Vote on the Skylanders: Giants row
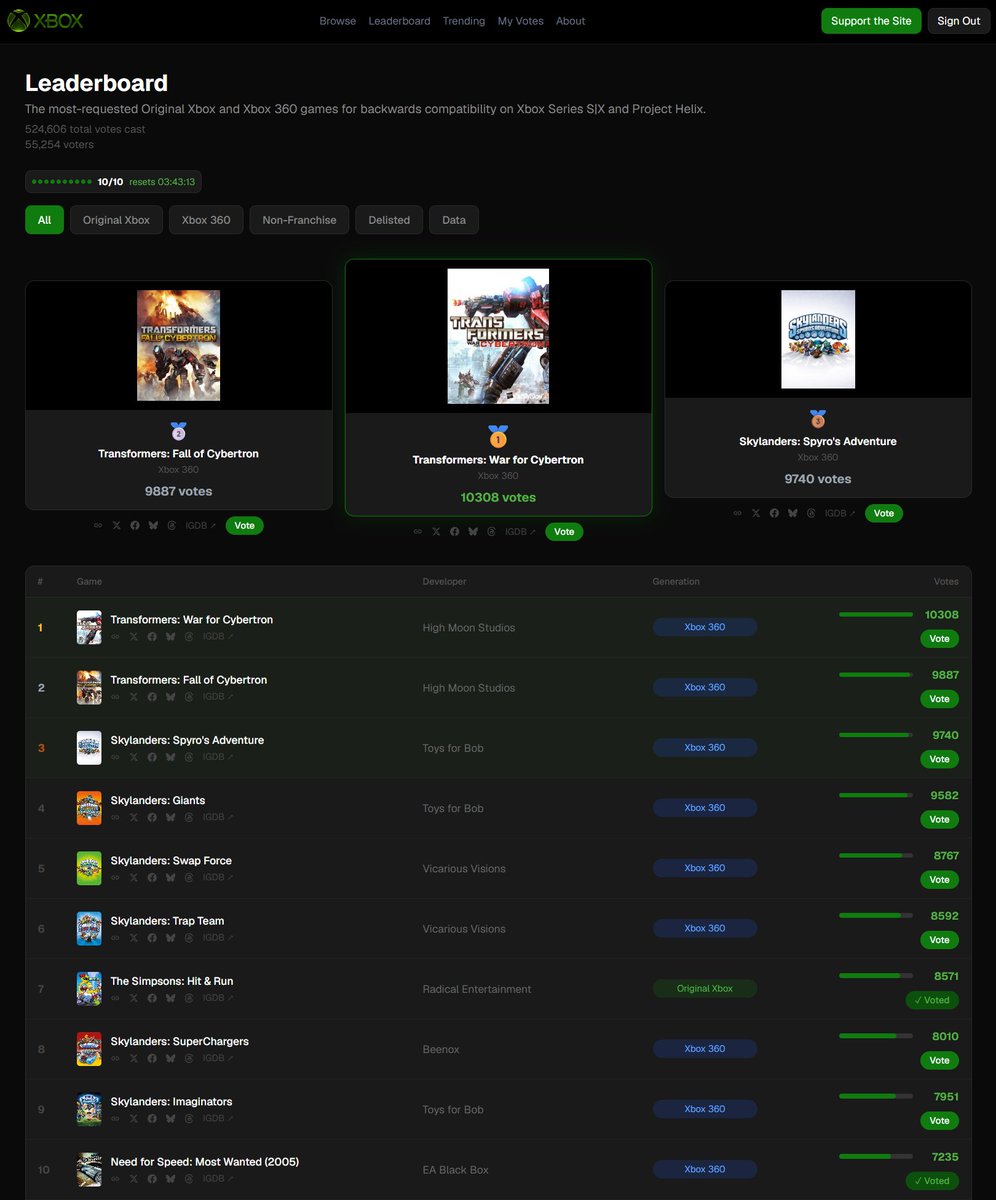The height and width of the screenshot is (1200, 996). point(940,819)
